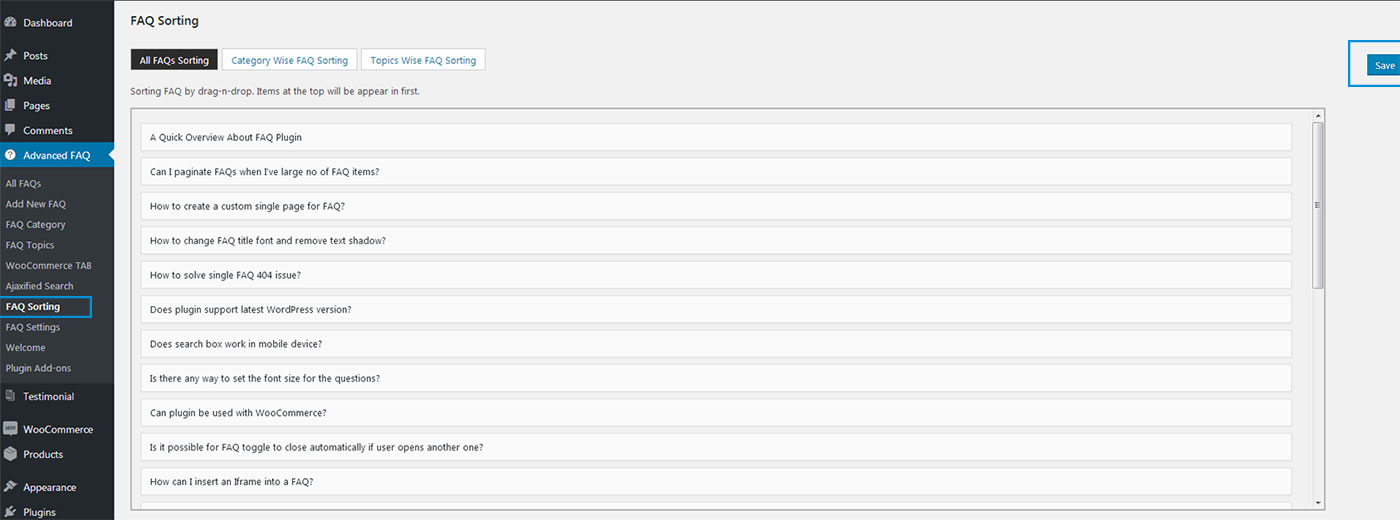Click the Plugins plug icon
This screenshot has width=1400, height=520.
point(10,511)
